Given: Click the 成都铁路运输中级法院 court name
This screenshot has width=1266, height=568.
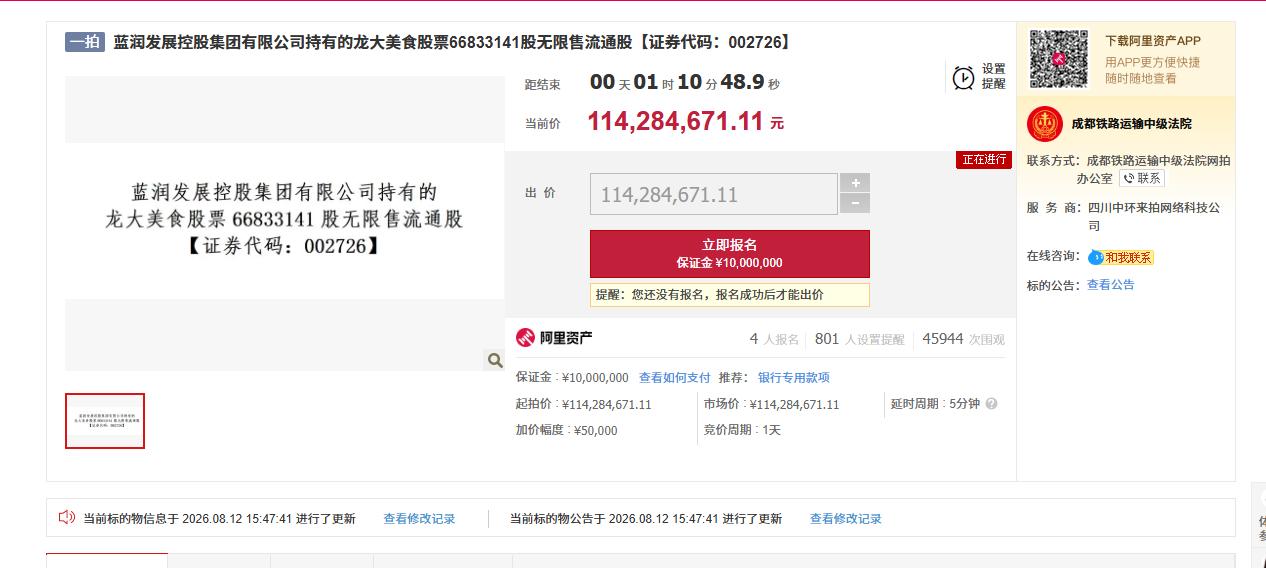Looking at the screenshot, I should [1131, 124].
